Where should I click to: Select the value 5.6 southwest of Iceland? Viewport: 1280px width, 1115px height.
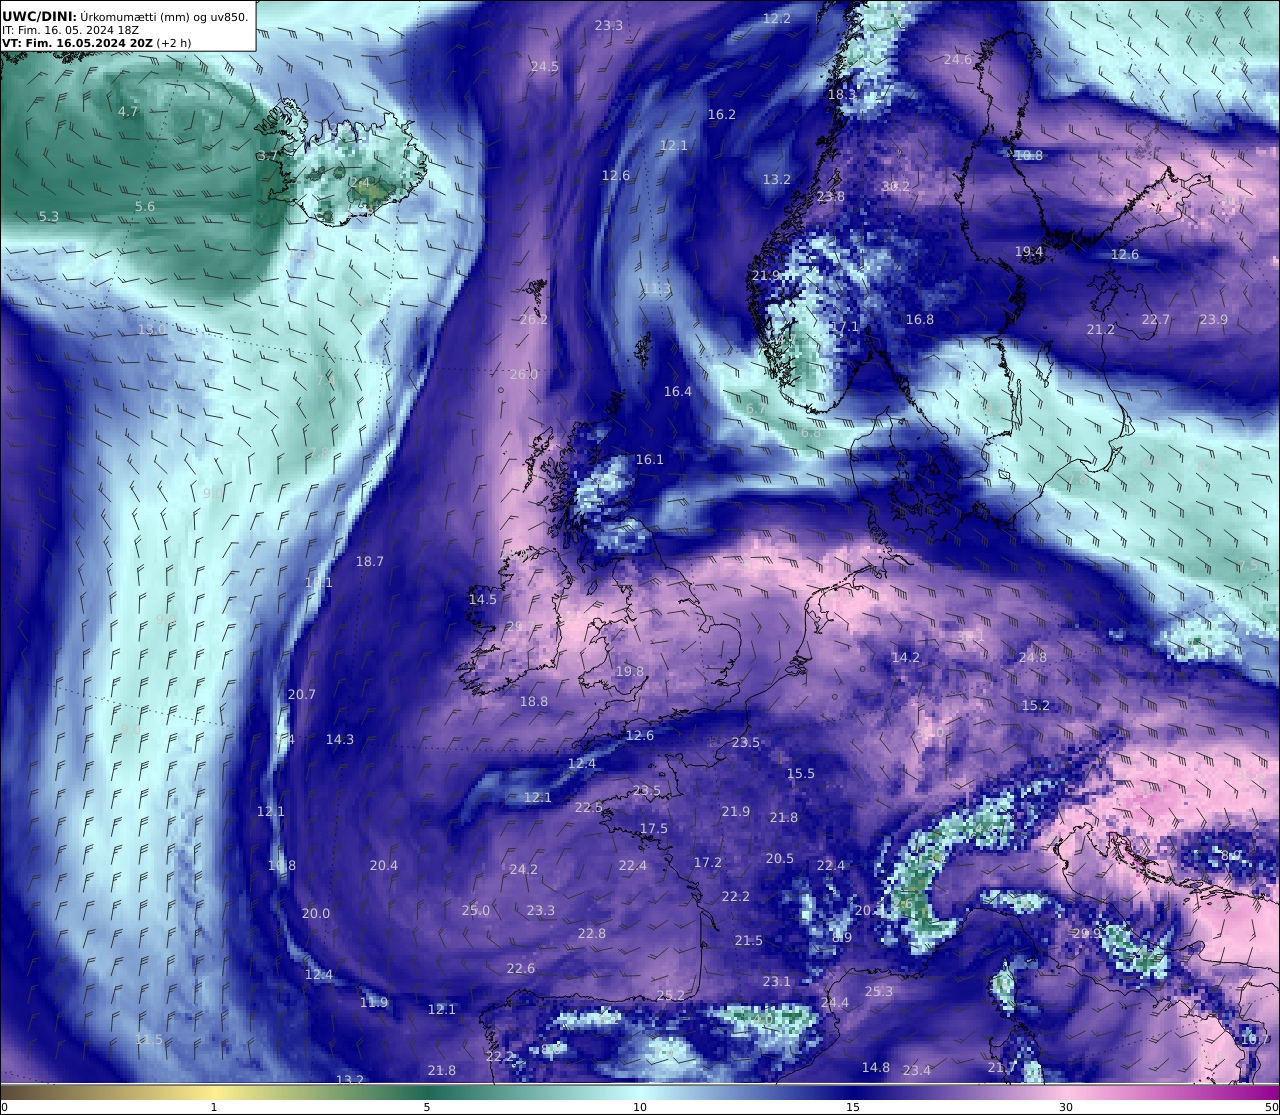pos(145,206)
